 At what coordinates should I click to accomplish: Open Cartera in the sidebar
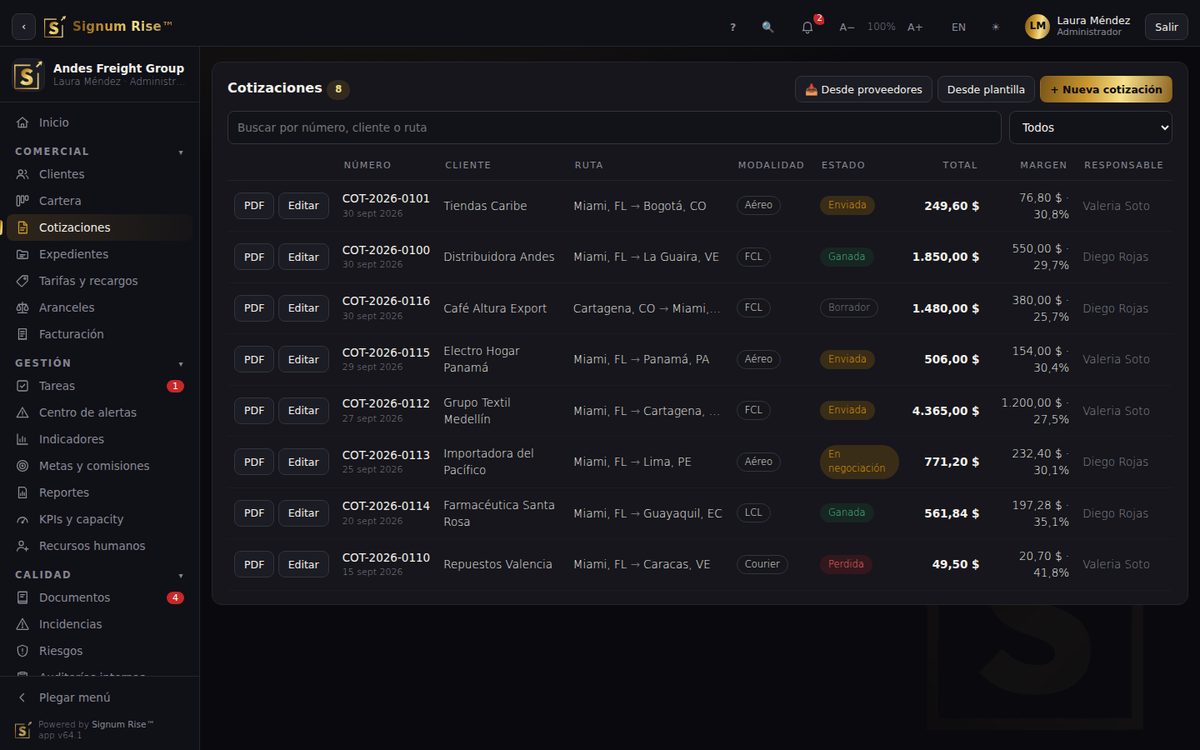coord(100,201)
